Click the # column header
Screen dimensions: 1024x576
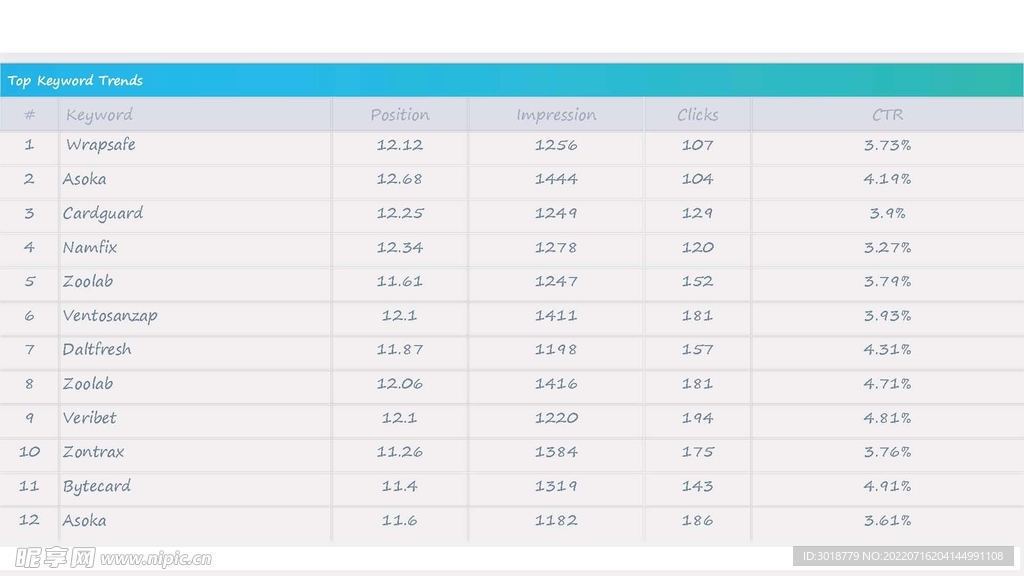pos(29,115)
